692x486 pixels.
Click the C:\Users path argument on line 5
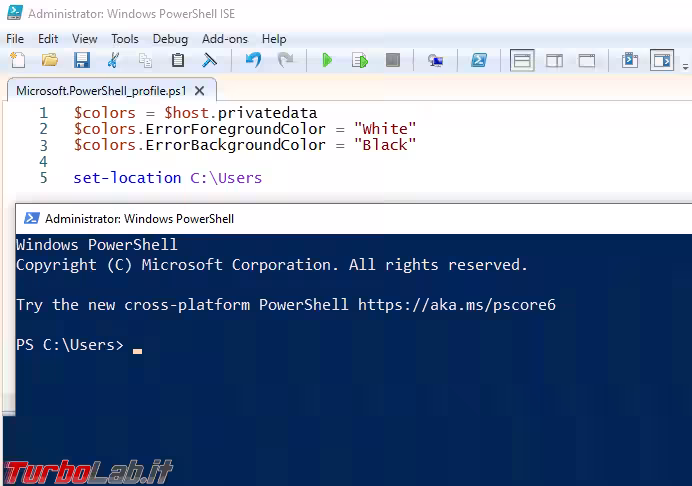pyautogui.click(x=226, y=178)
